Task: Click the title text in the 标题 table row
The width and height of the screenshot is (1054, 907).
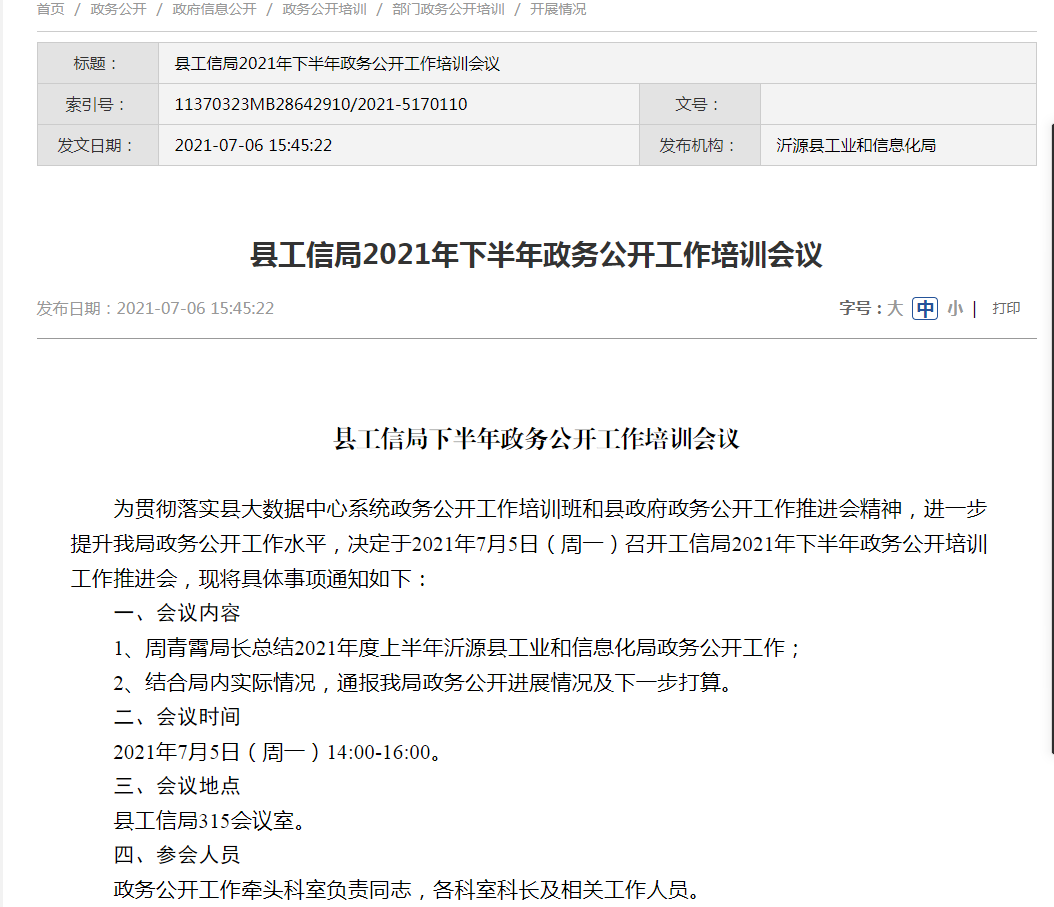Action: coord(337,64)
